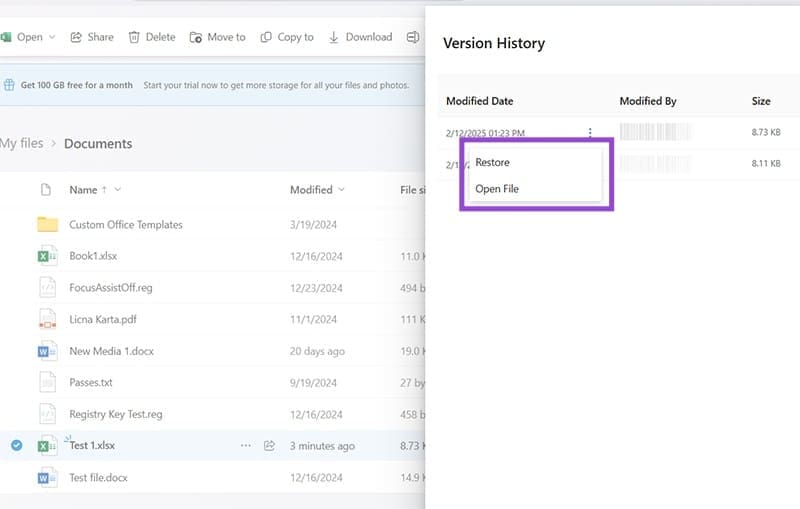
Task: Click the text file icon of Passes.txt
Action: click(x=47, y=383)
